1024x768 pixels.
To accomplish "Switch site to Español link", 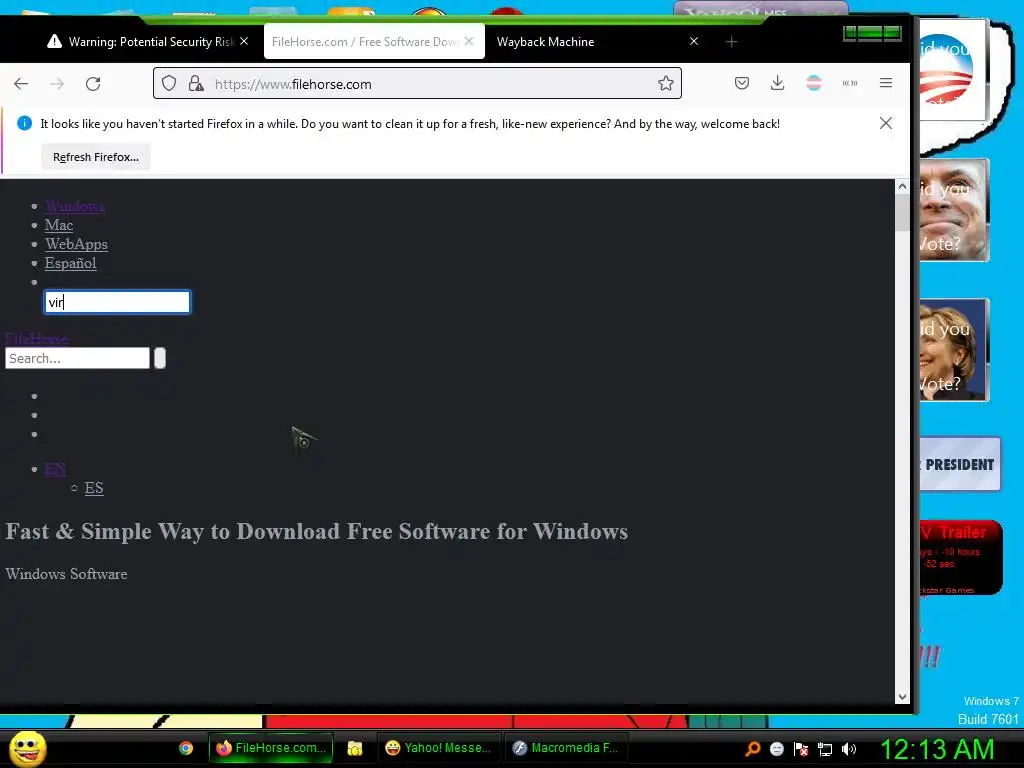I will point(71,263).
